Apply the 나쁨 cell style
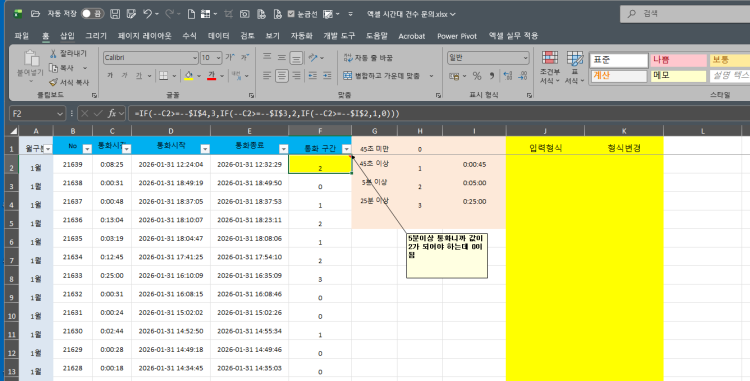The image size is (750, 381). (x=678, y=60)
